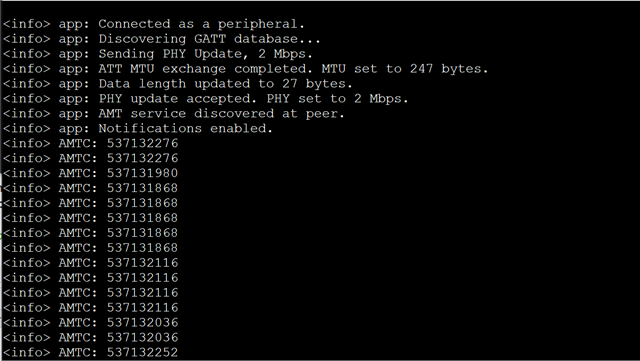Select the 'Sending PHY Update, 2 Mbps.' line
Image resolution: width=640 pixels, height=361 pixels.
point(158,54)
